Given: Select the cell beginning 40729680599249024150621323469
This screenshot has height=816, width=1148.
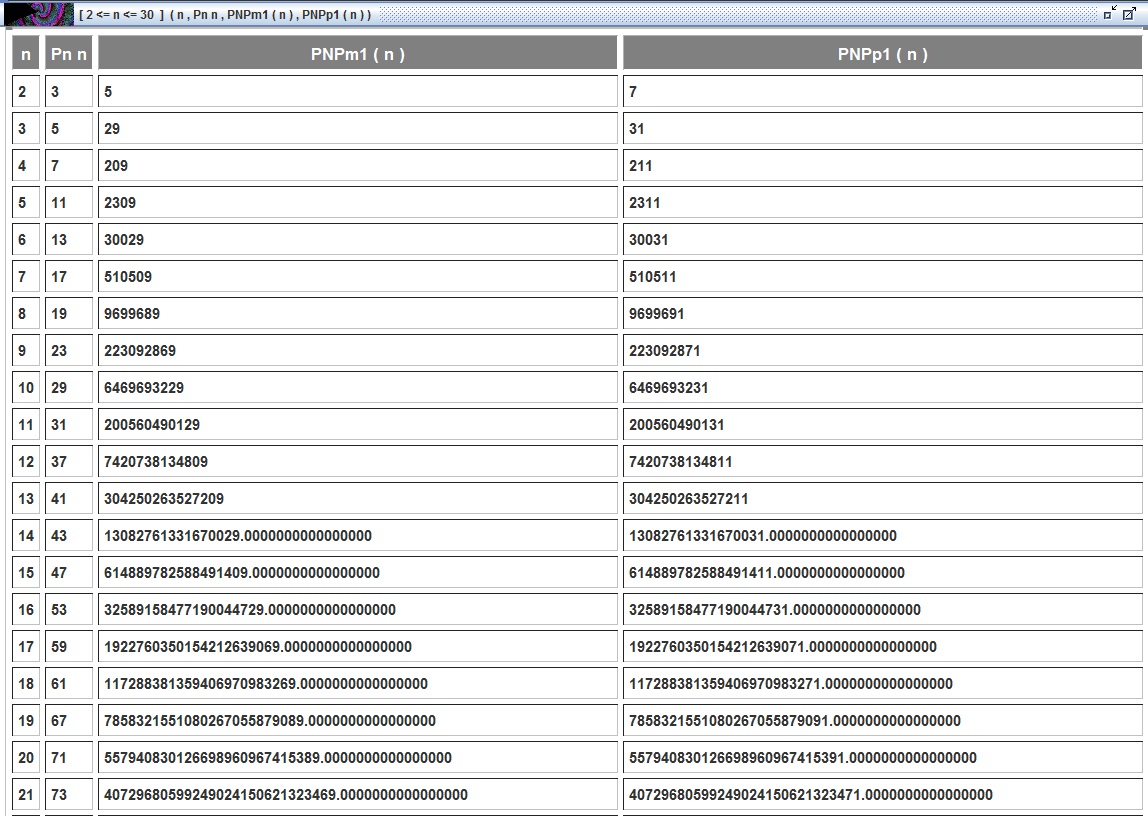Looking at the screenshot, I should click(358, 794).
